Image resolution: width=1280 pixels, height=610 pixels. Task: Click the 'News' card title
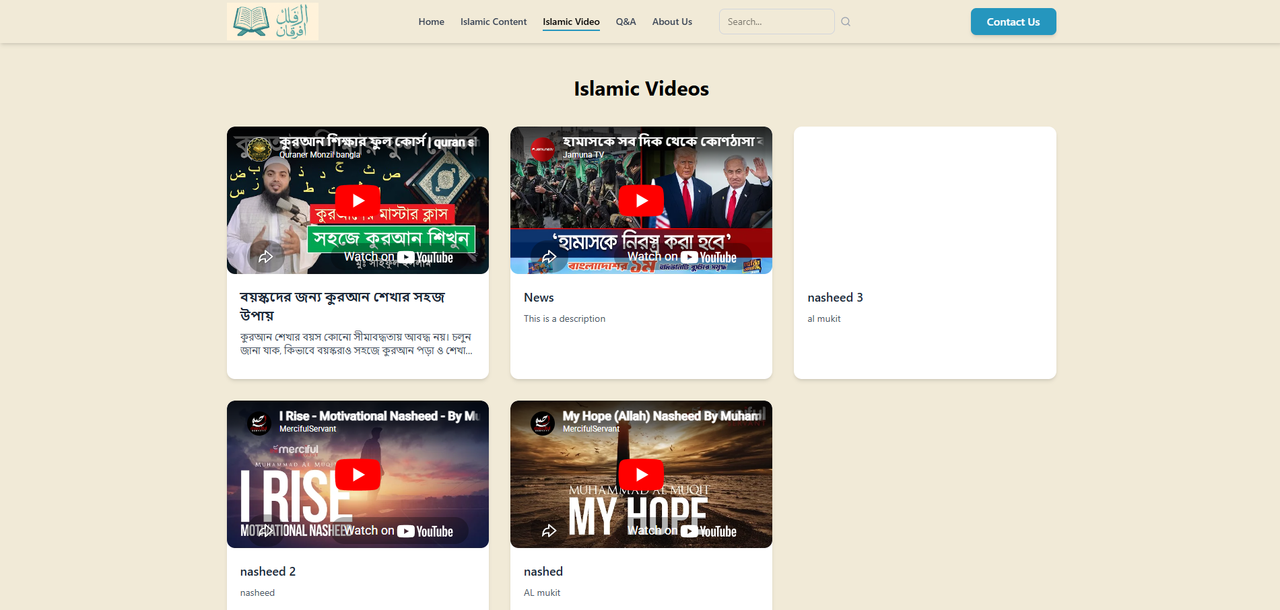coord(539,297)
